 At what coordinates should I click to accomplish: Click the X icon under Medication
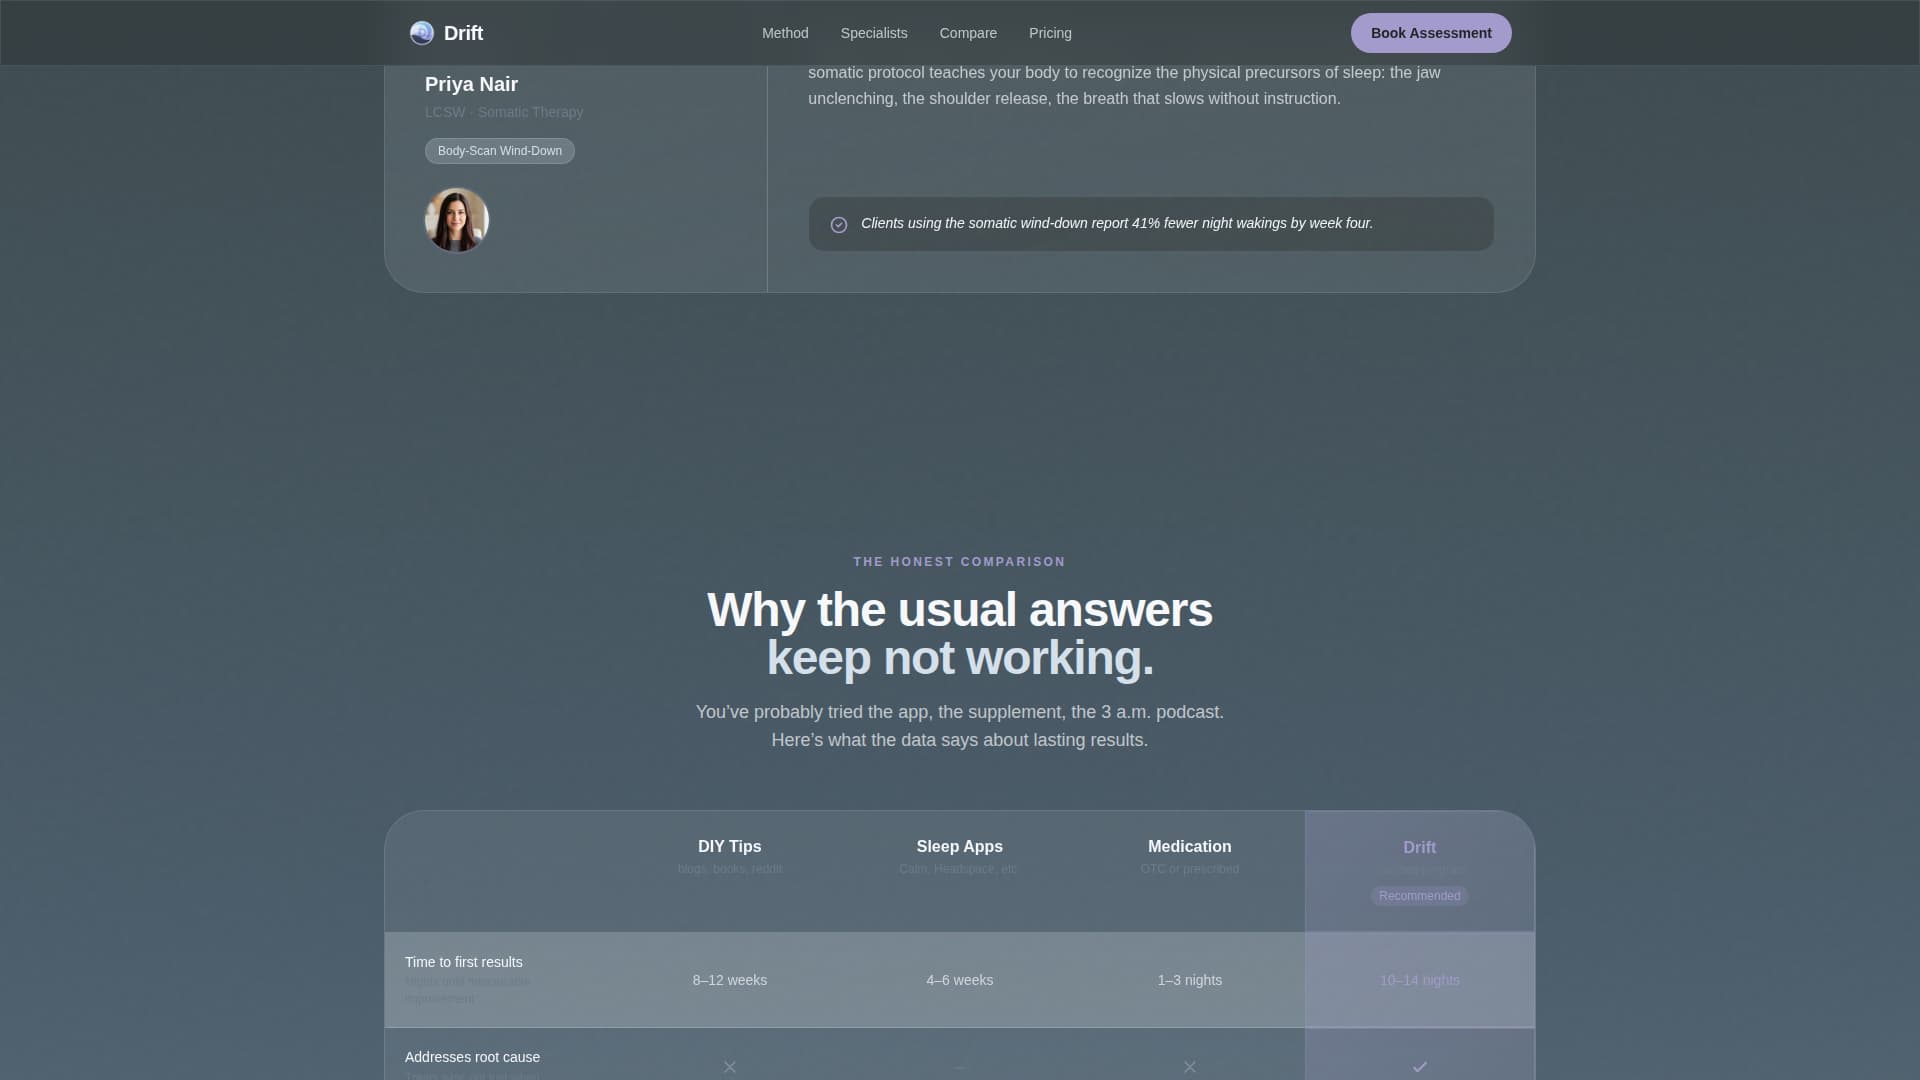1190,1067
